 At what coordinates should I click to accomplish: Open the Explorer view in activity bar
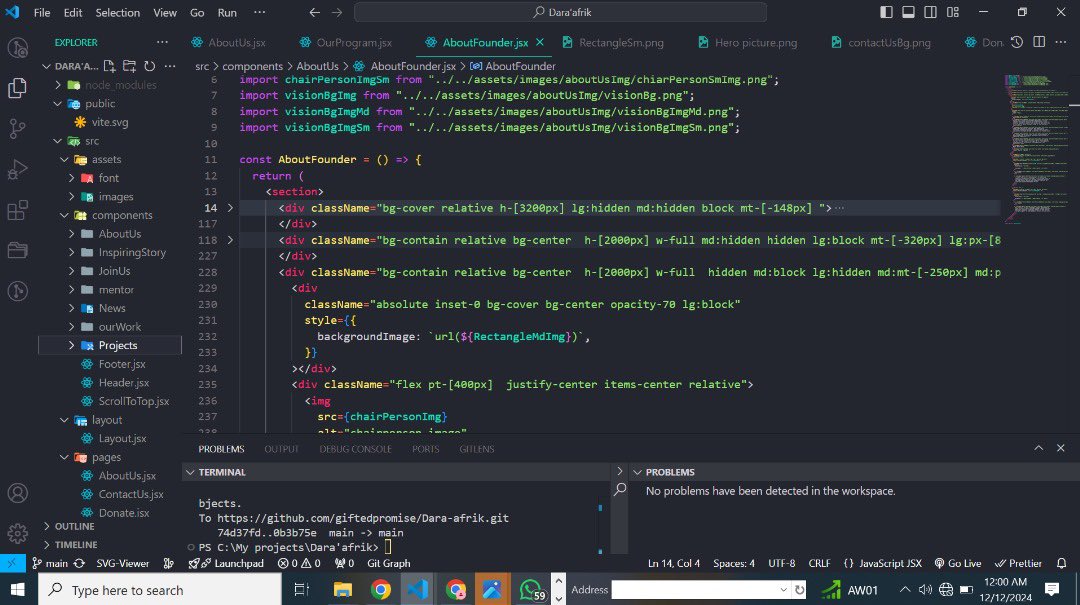tap(17, 88)
